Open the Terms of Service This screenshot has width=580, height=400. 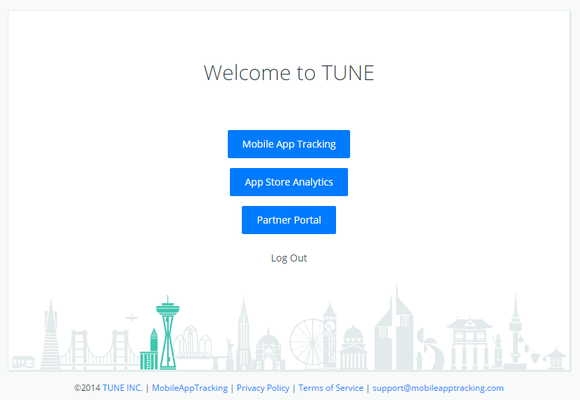point(331,388)
